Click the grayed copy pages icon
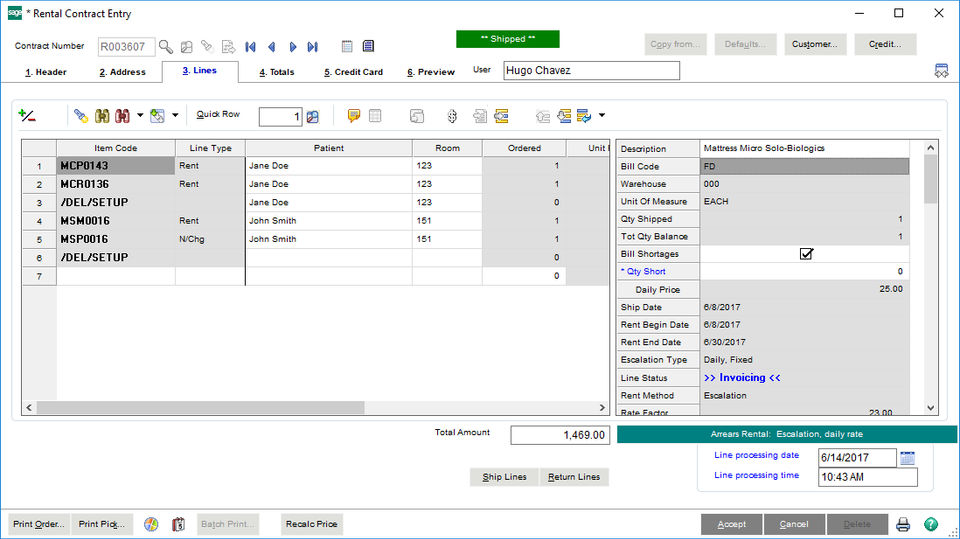This screenshot has height=539, width=960. tap(417, 116)
